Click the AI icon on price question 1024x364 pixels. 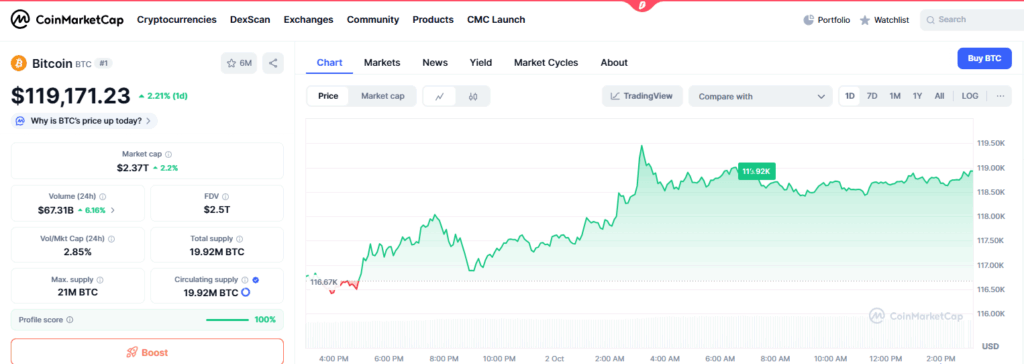[20, 121]
